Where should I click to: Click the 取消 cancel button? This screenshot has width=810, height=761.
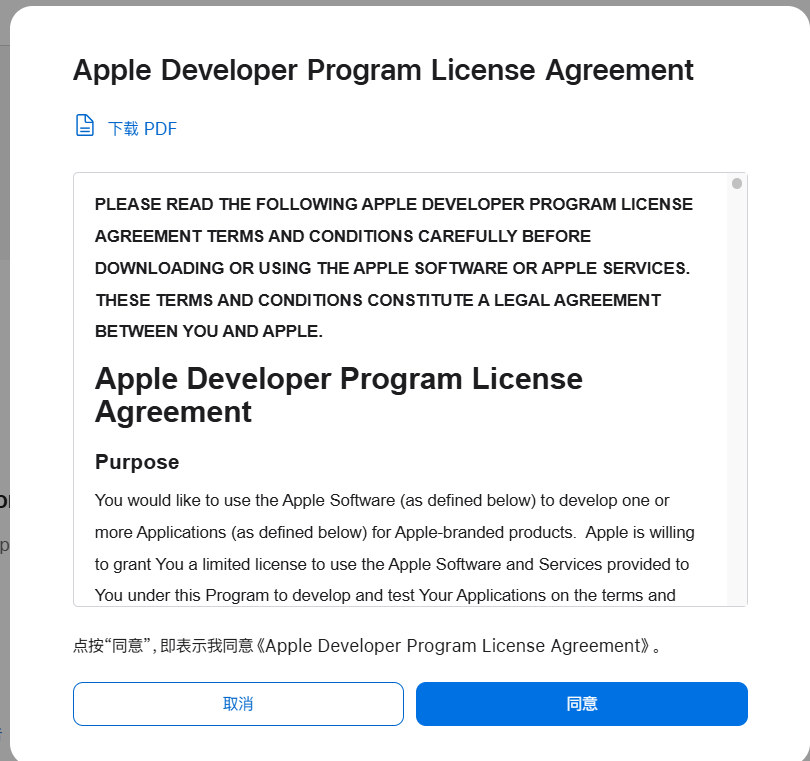pos(238,704)
